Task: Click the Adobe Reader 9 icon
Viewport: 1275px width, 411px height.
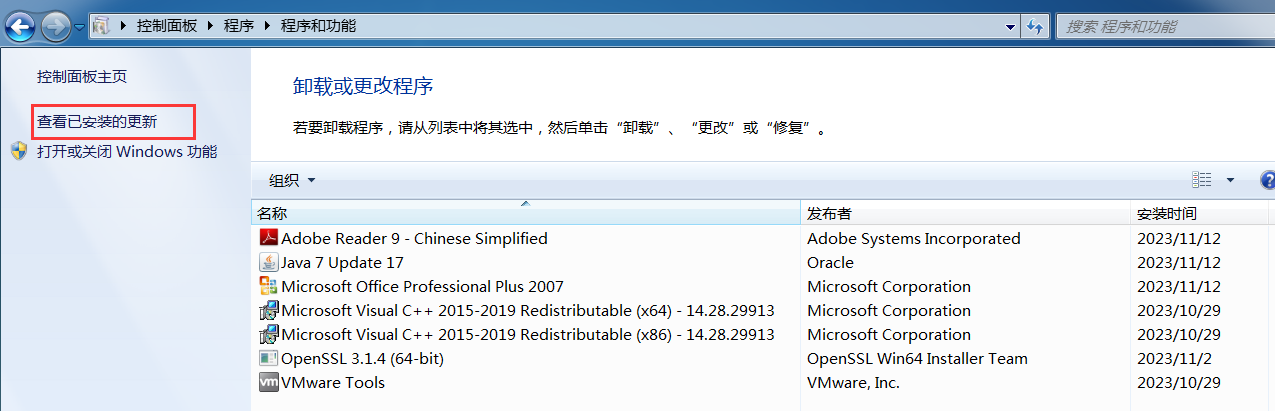Action: point(268,238)
